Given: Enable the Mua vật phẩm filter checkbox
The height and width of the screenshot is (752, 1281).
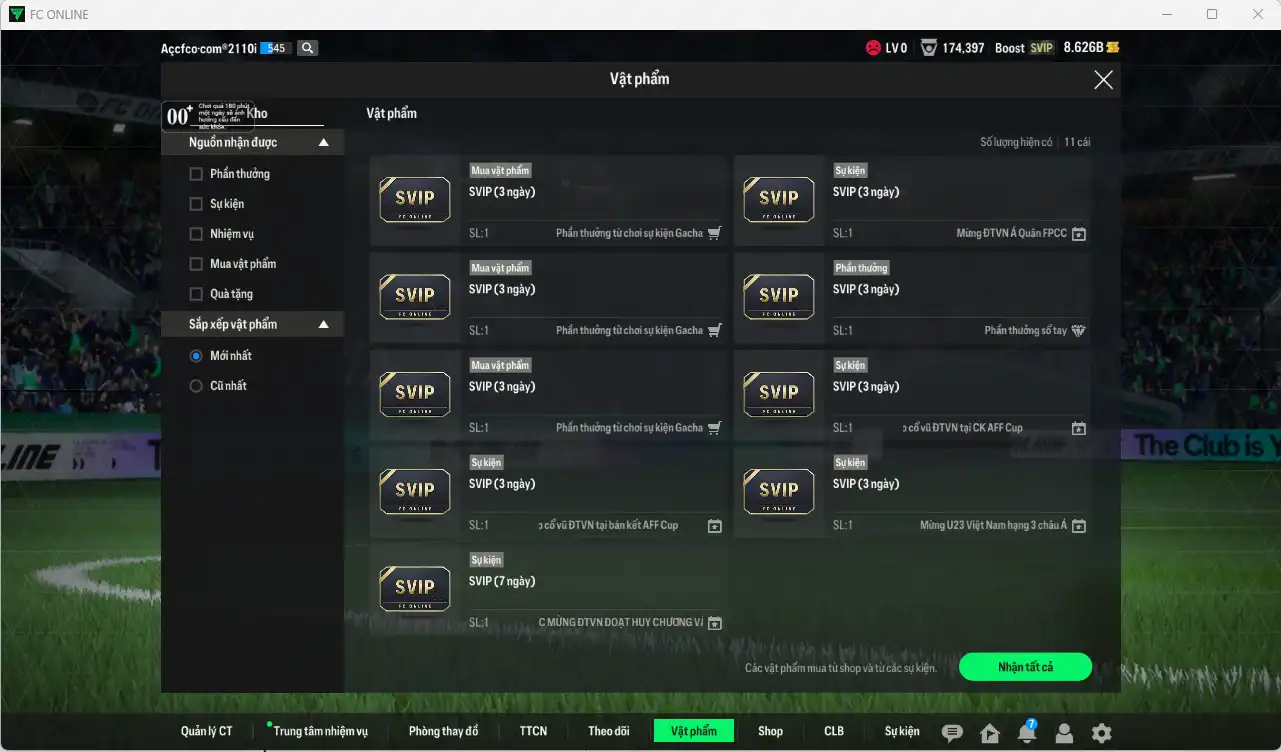Looking at the screenshot, I should [x=196, y=264].
